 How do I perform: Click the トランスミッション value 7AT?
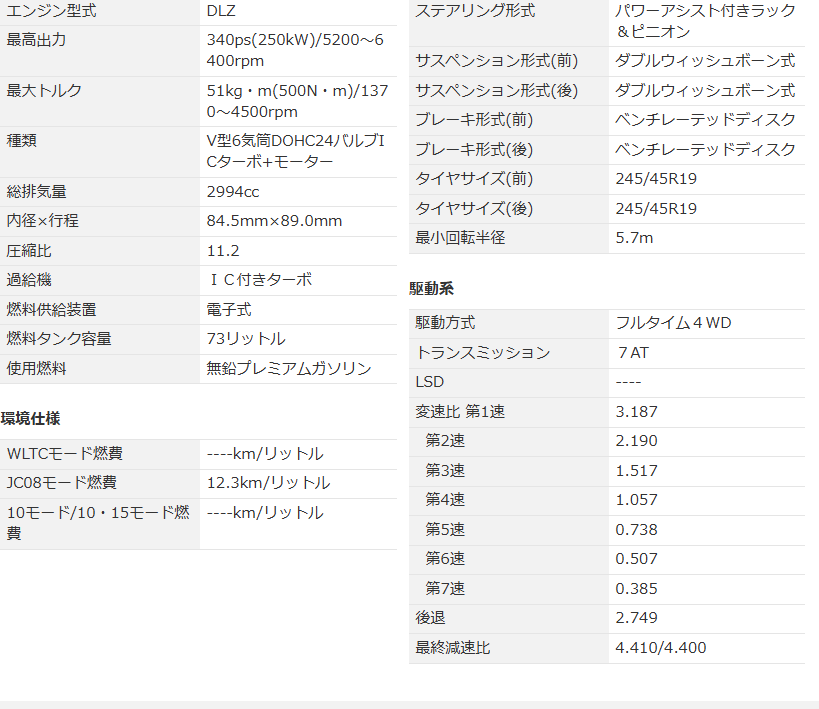pos(633,353)
